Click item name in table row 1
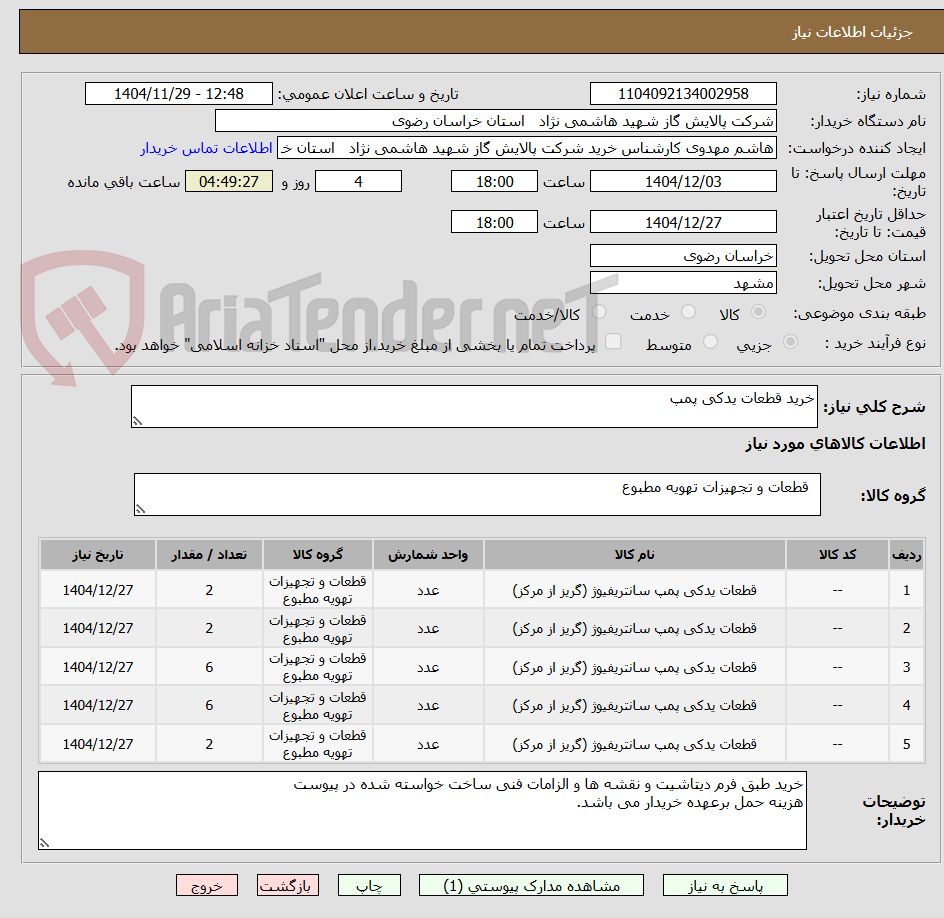This screenshot has height=918, width=944. tap(635, 590)
